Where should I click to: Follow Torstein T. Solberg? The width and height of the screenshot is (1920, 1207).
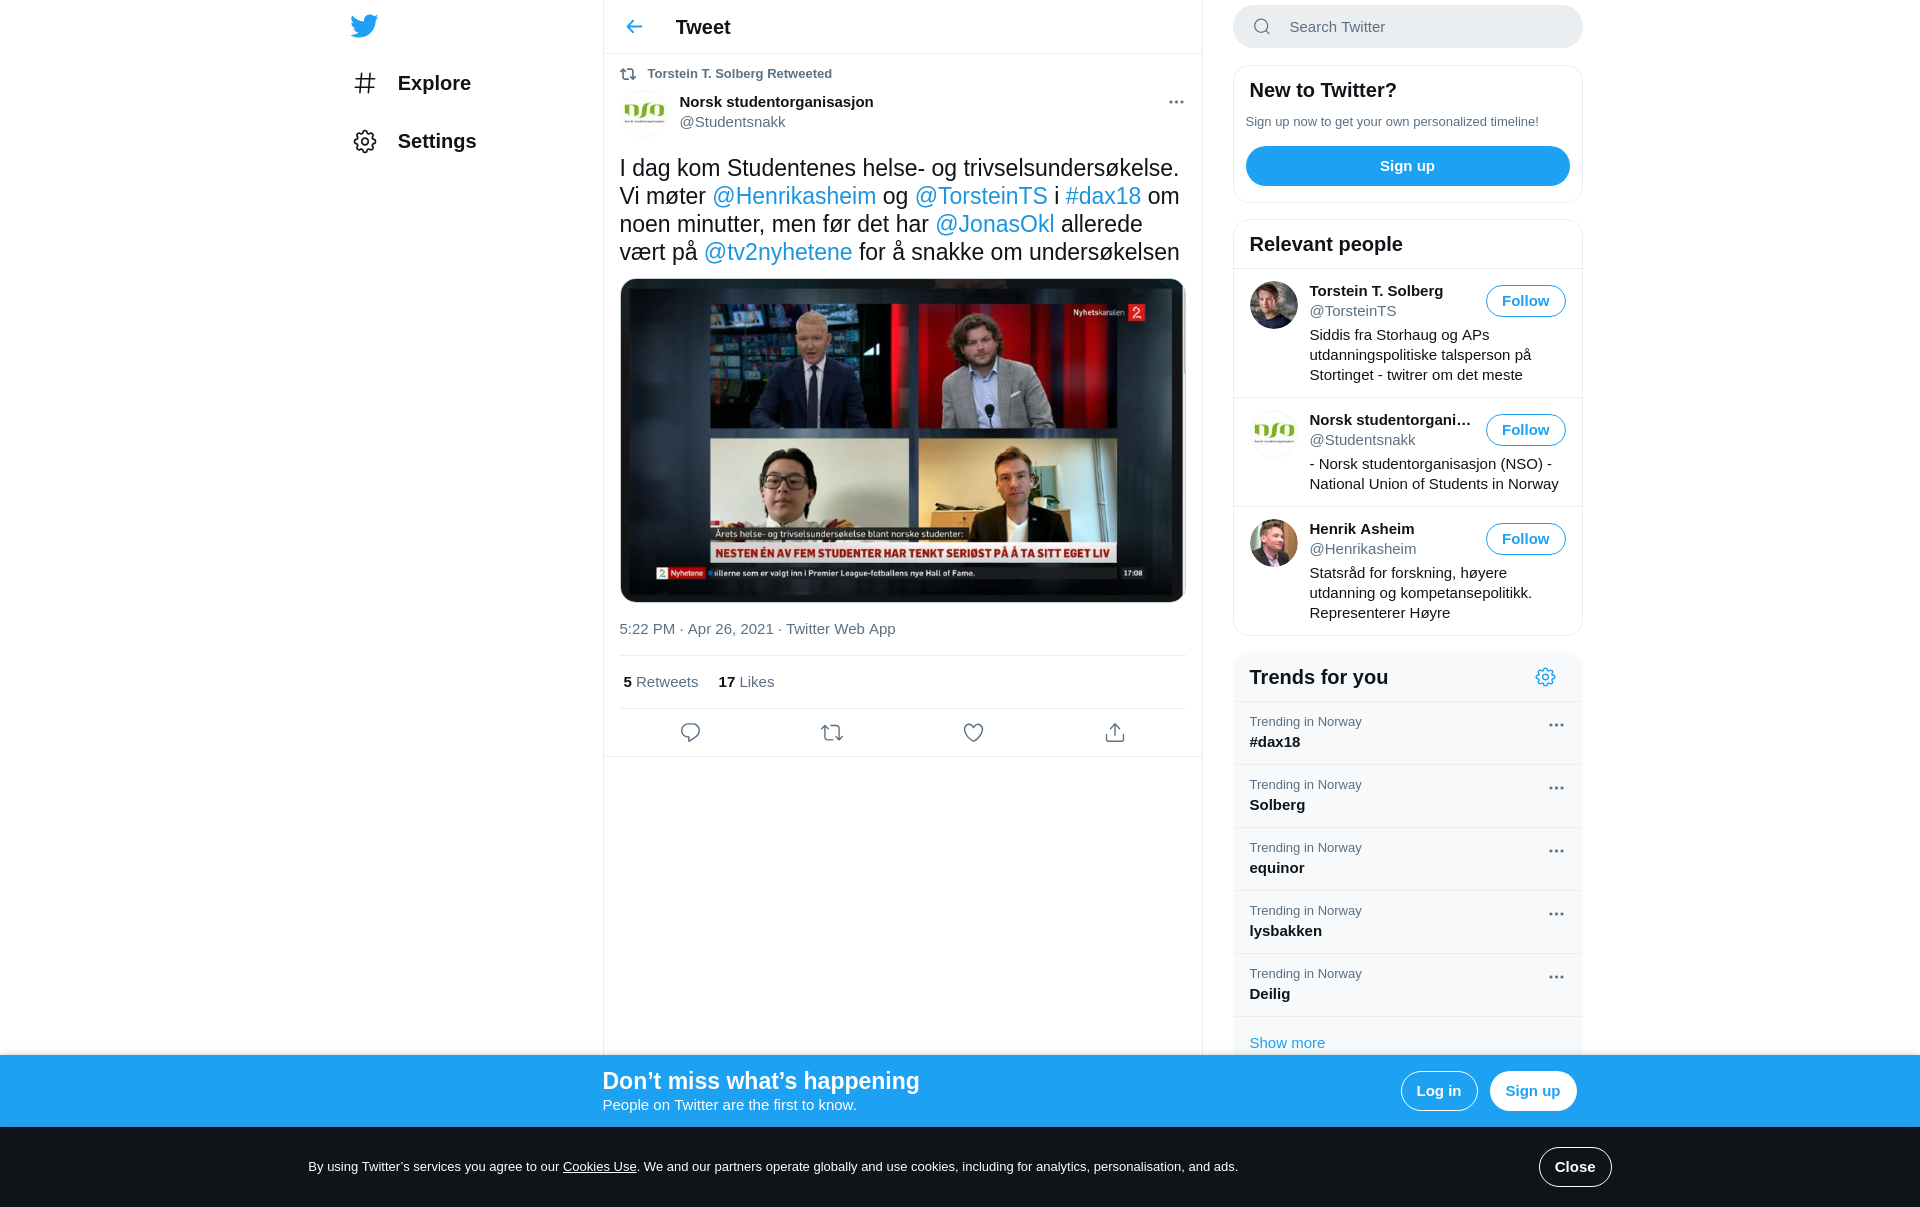pos(1526,301)
